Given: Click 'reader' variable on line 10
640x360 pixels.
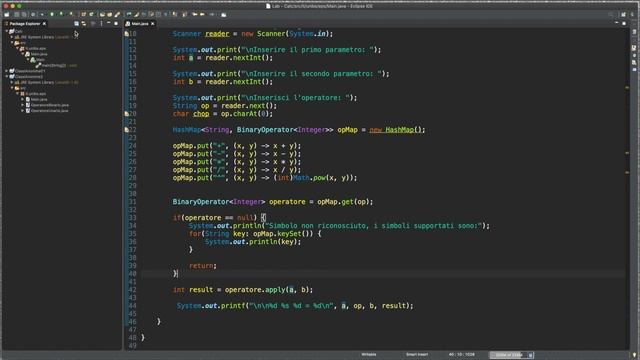Looking at the screenshot, I should point(217,34).
